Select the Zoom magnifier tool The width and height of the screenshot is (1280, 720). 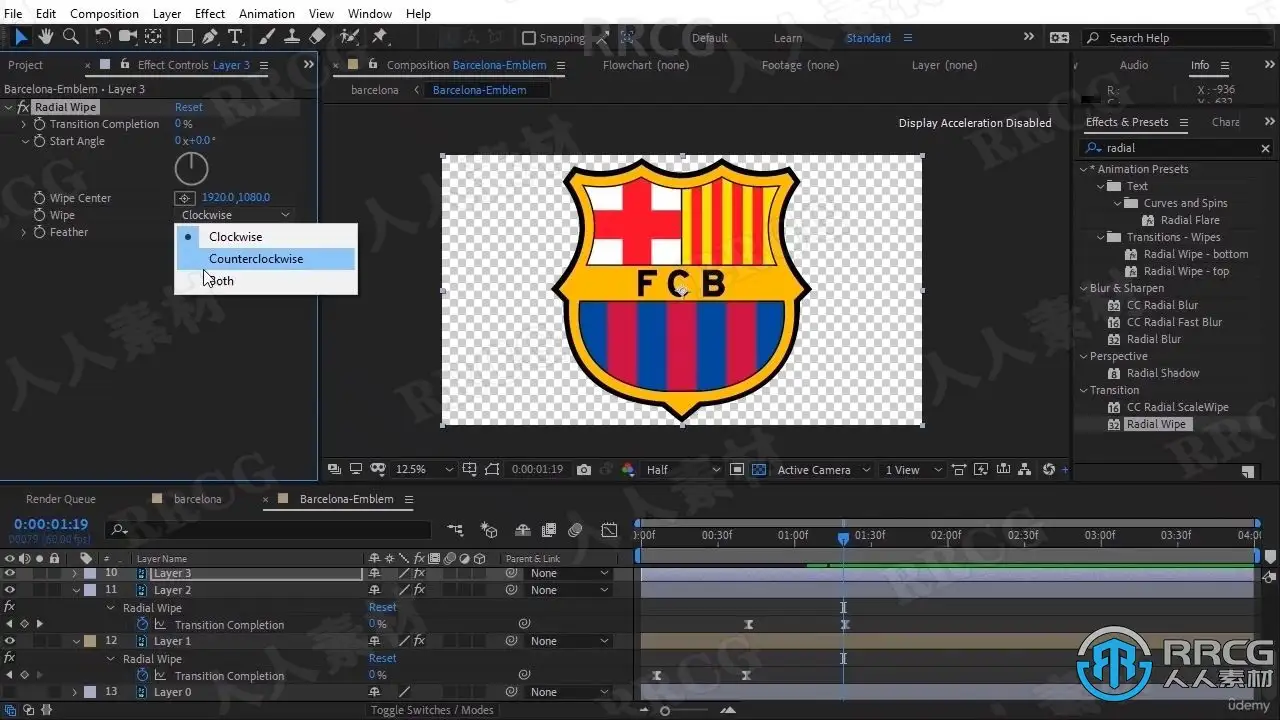point(71,37)
